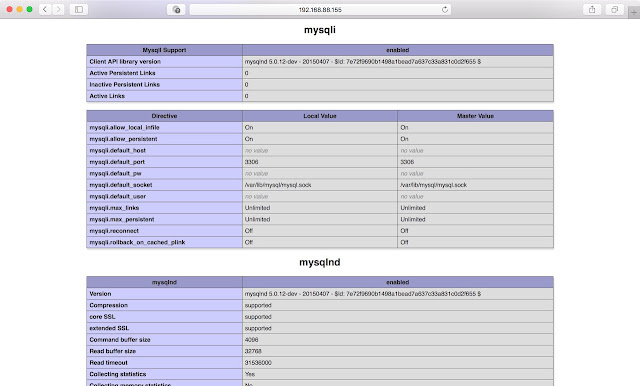Select the mysqli section heading

320,30
